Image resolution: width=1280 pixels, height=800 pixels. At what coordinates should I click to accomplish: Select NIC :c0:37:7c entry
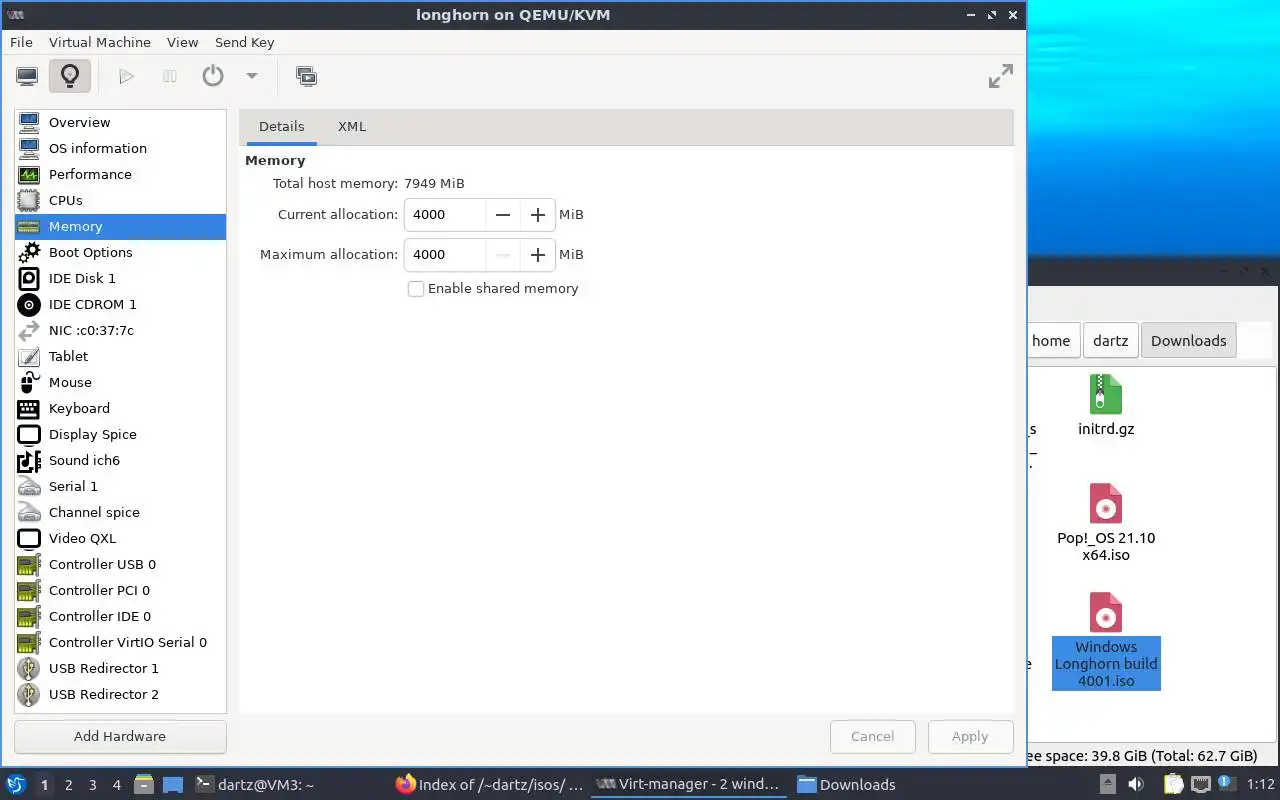pos(120,330)
